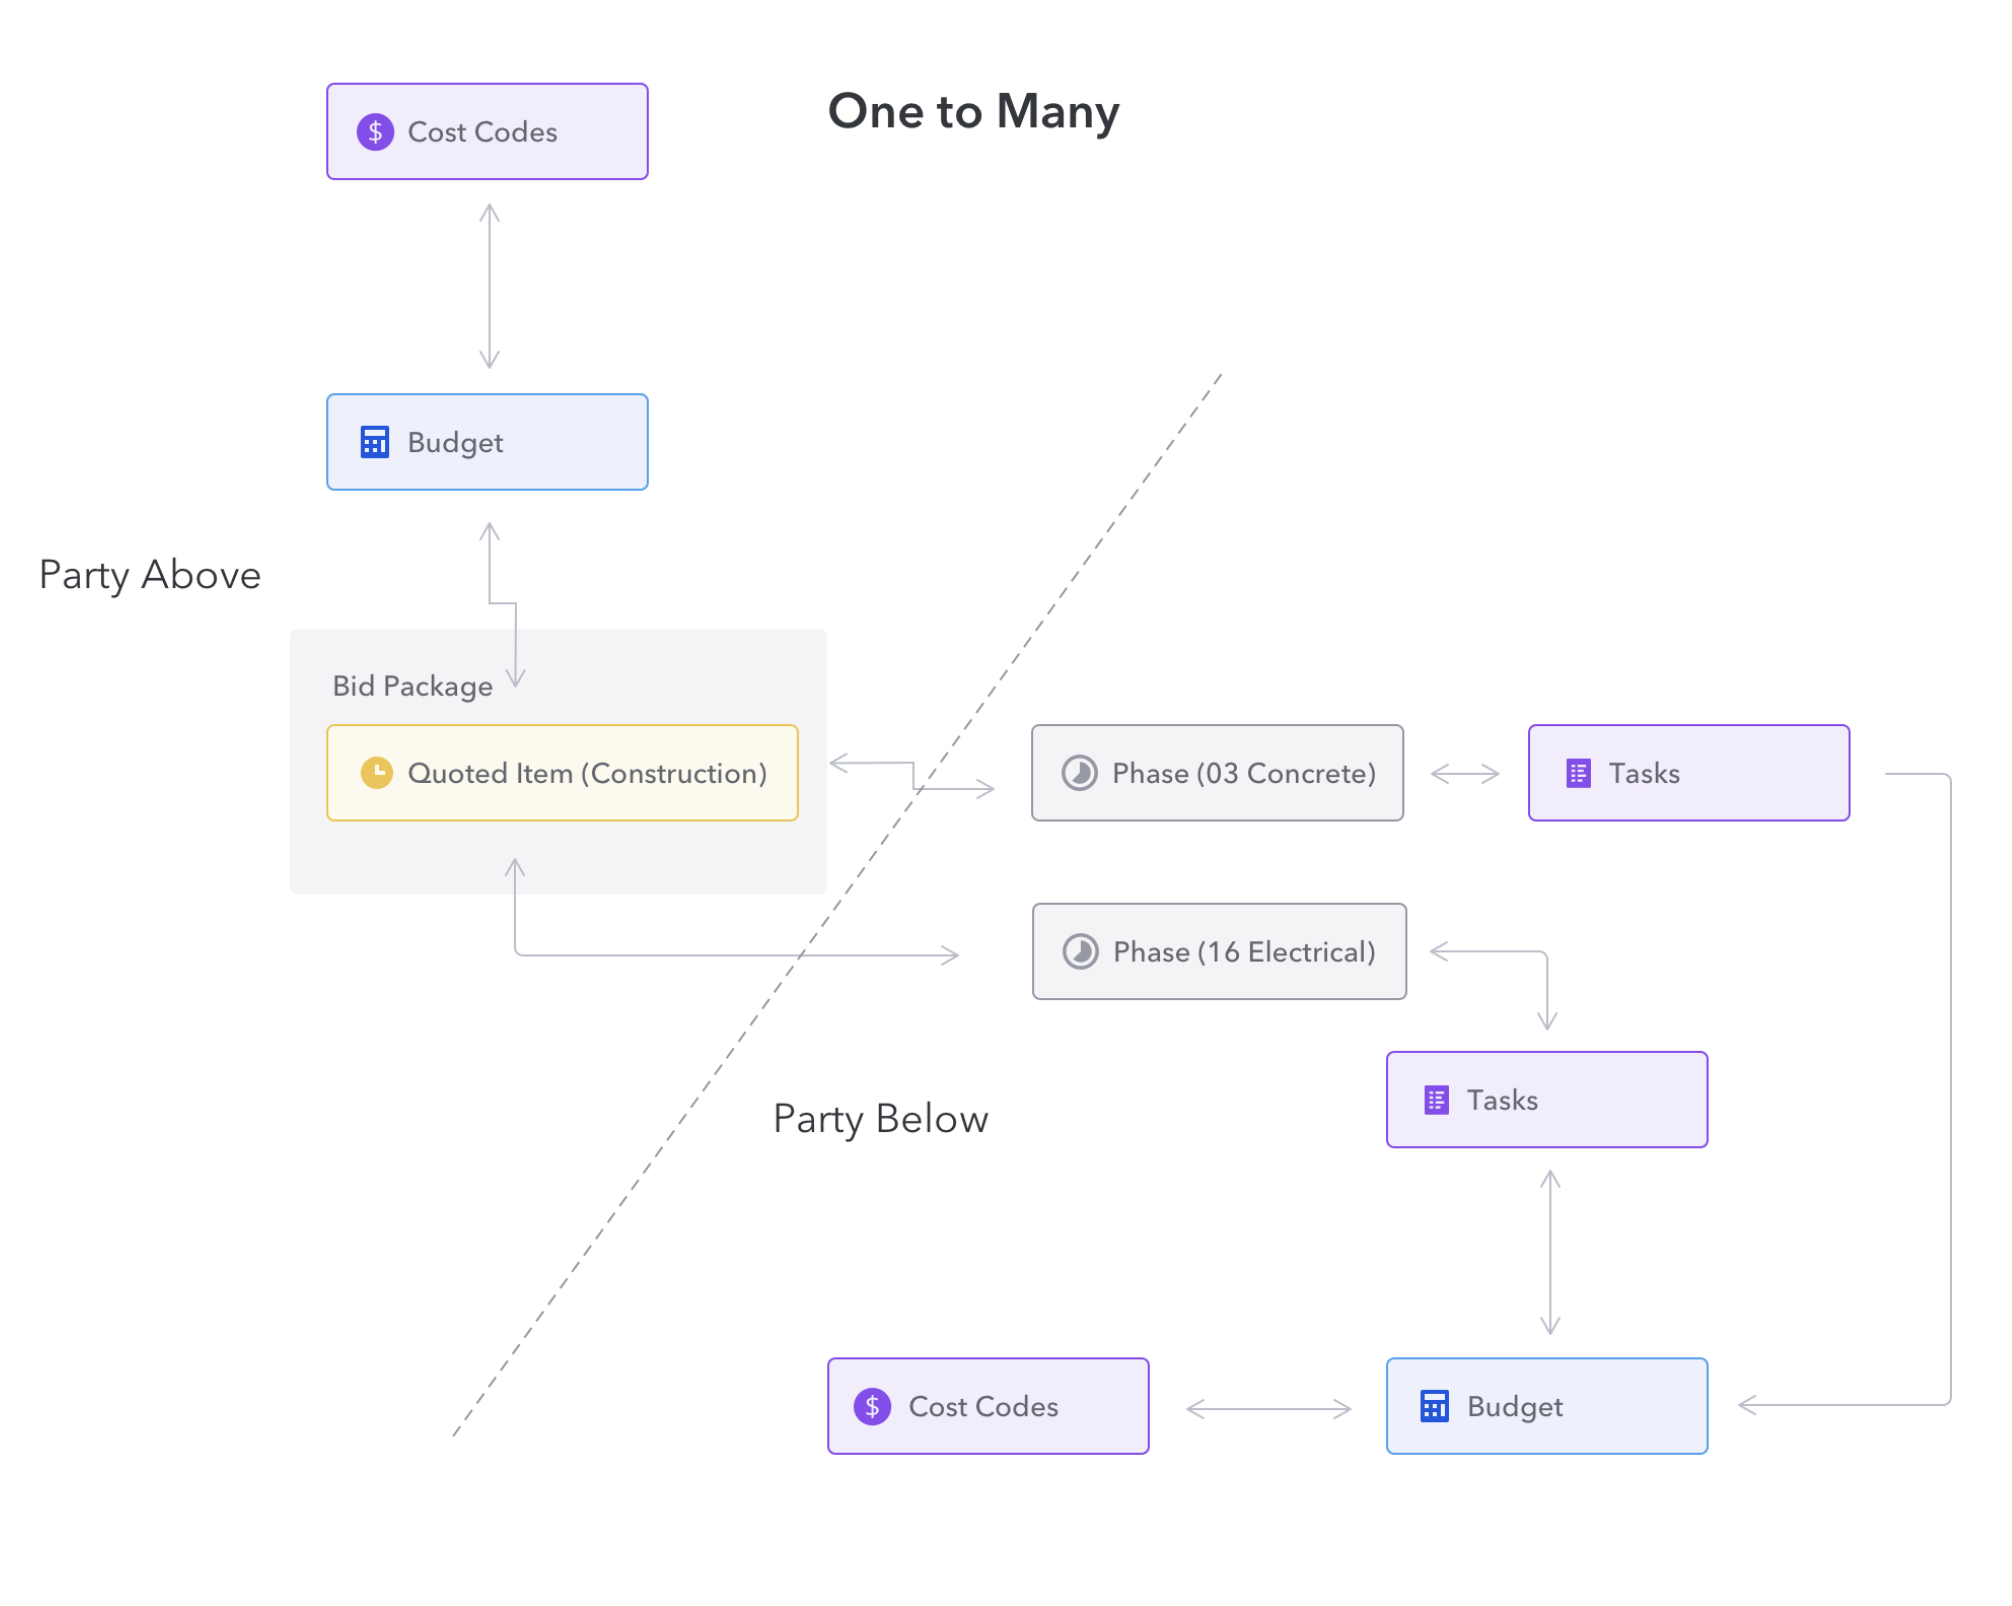Click the Party Above label
The image size is (2012, 1606).
tap(150, 576)
